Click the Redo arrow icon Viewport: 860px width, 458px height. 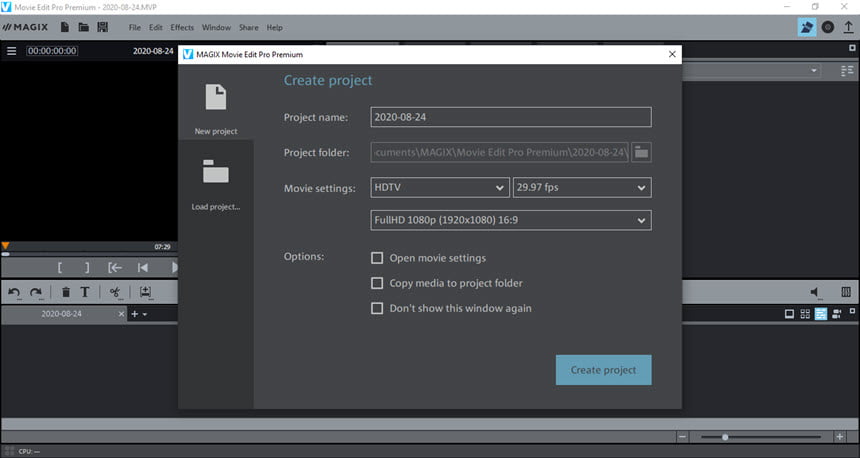[x=36, y=293]
